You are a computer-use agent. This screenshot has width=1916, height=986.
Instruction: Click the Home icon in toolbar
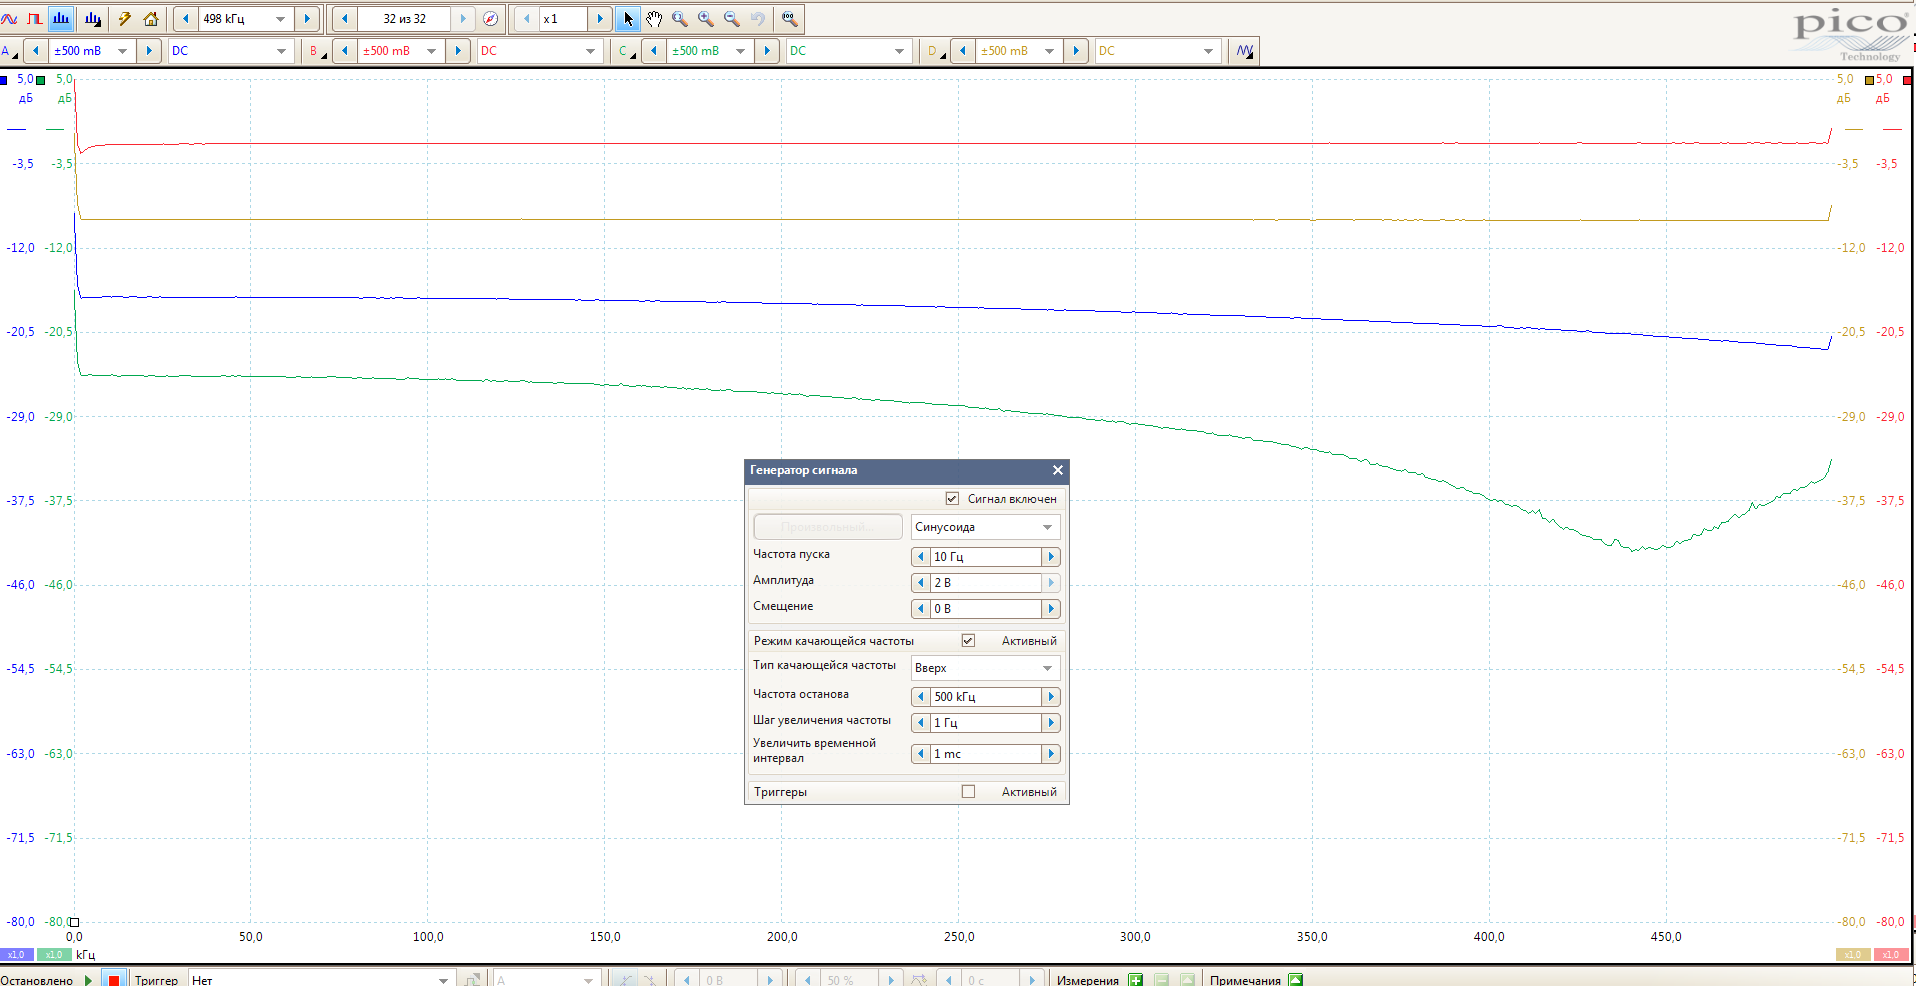coord(151,19)
